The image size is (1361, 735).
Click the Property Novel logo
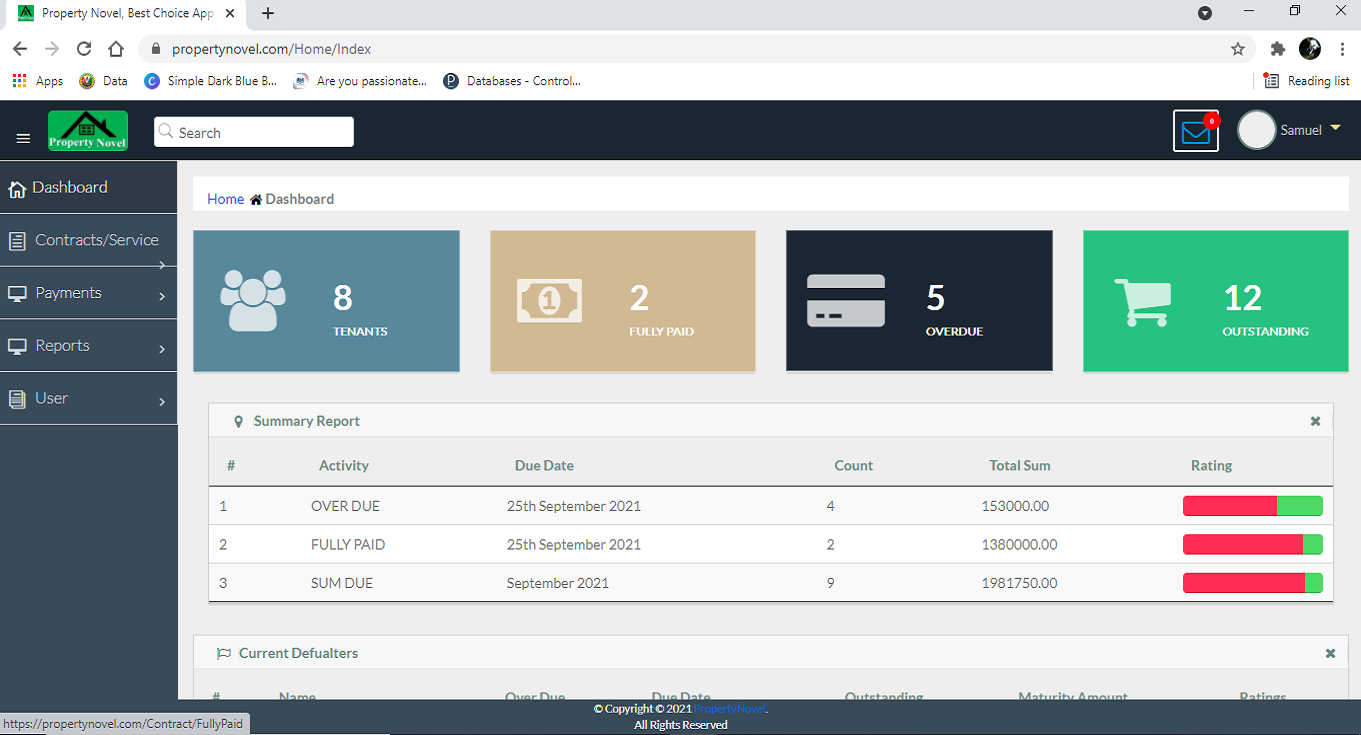(x=88, y=131)
